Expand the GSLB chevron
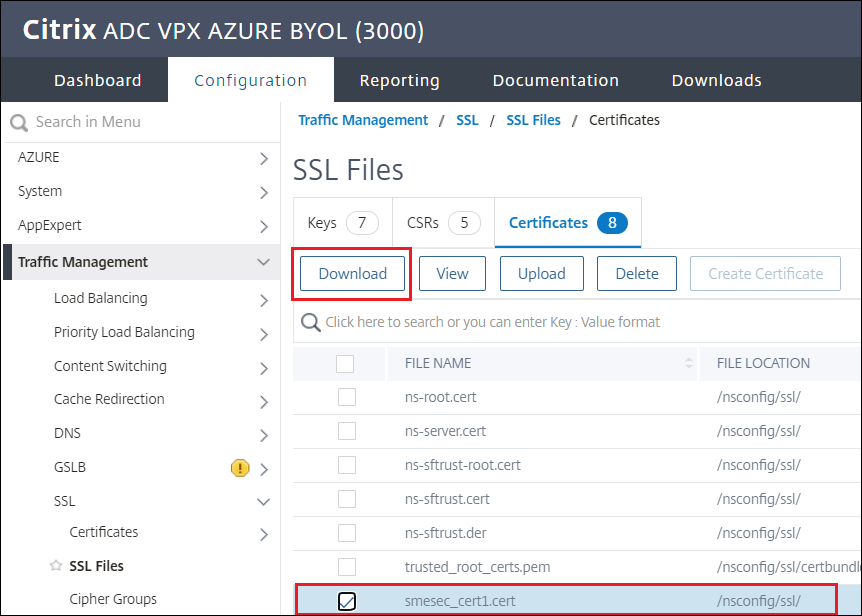Image resolution: width=862 pixels, height=616 pixels. [264, 469]
